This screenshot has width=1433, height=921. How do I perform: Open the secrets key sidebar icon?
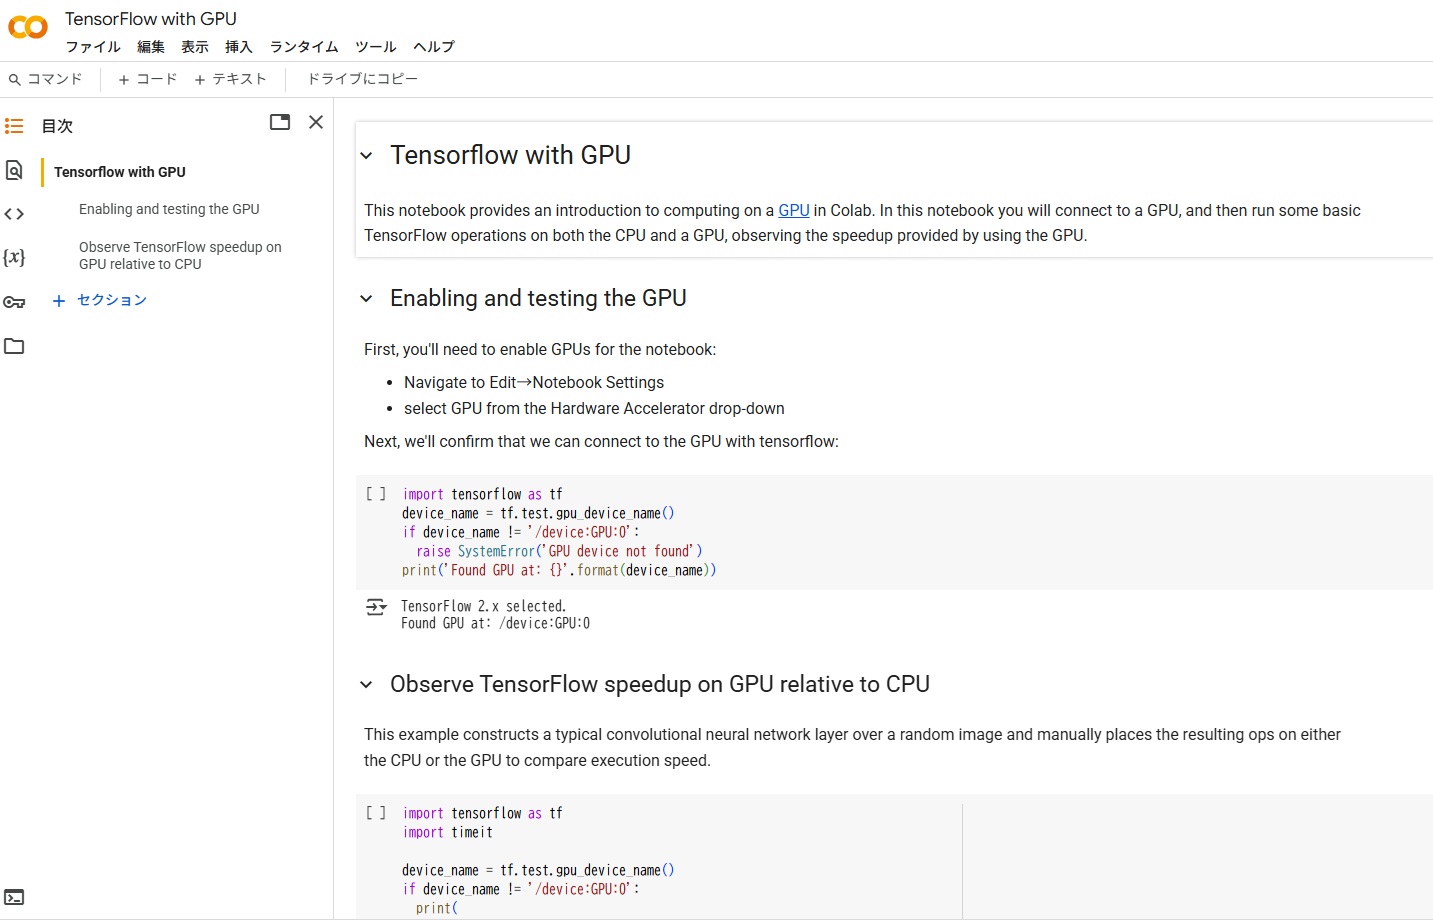pyautogui.click(x=14, y=302)
